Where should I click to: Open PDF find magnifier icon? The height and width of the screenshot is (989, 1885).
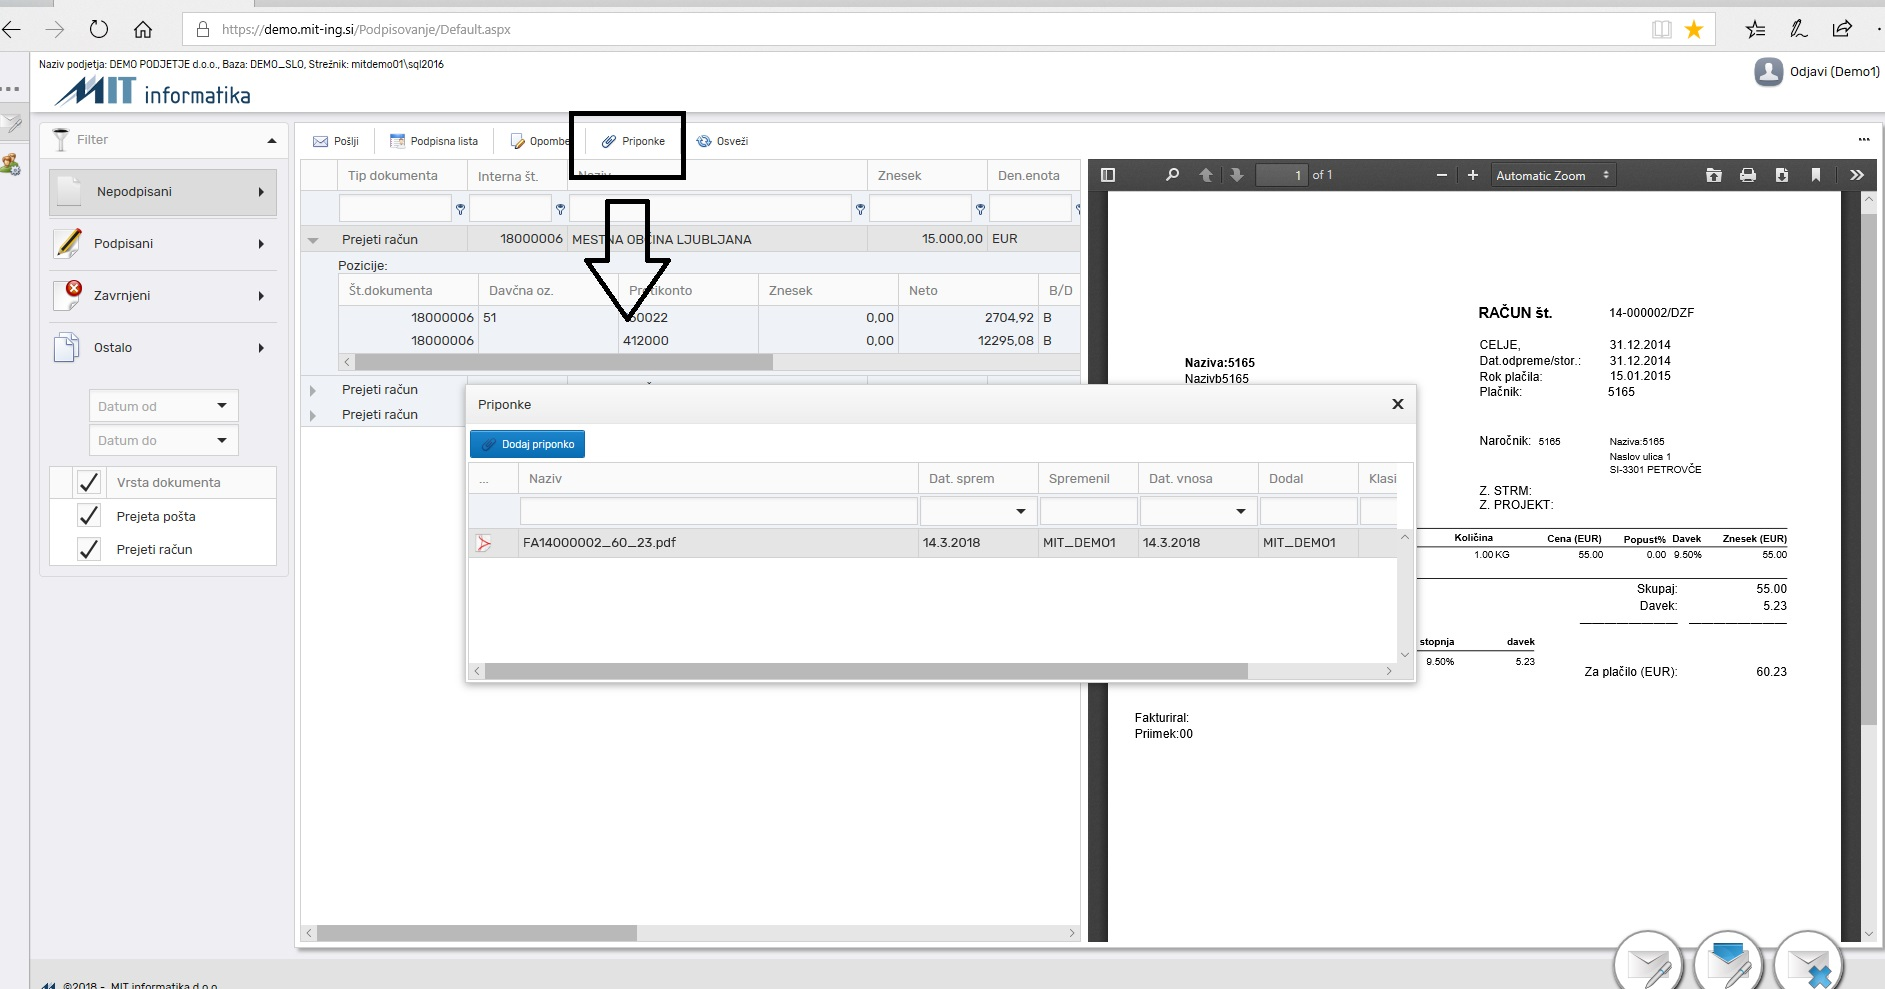(1172, 175)
